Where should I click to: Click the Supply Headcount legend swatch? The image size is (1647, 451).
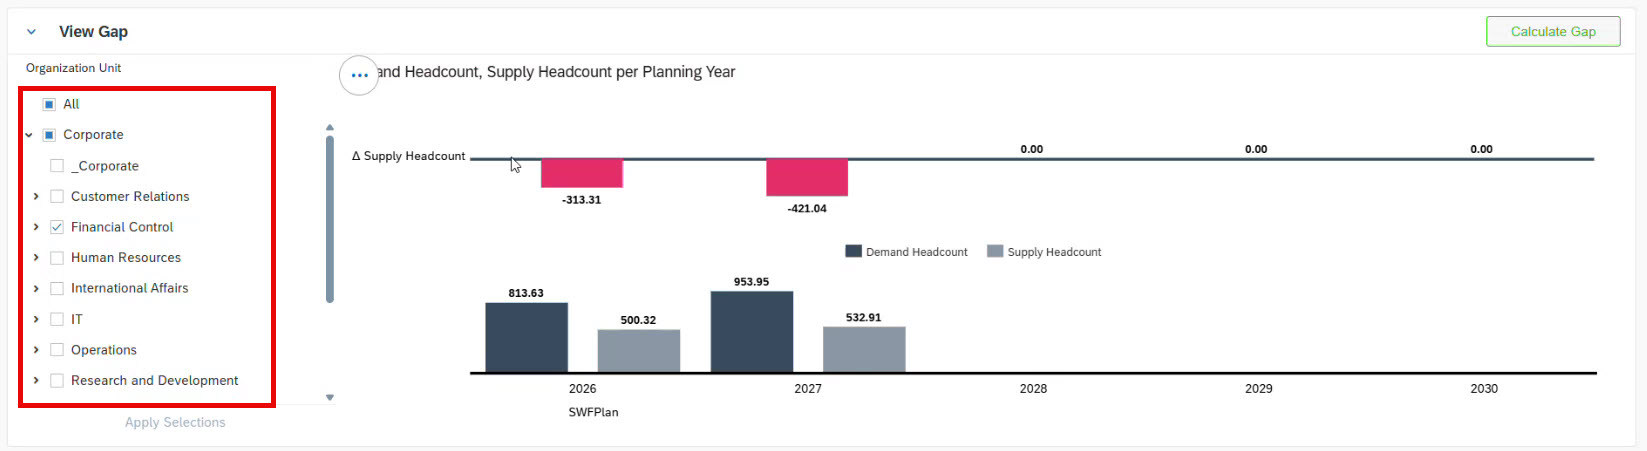coord(995,252)
